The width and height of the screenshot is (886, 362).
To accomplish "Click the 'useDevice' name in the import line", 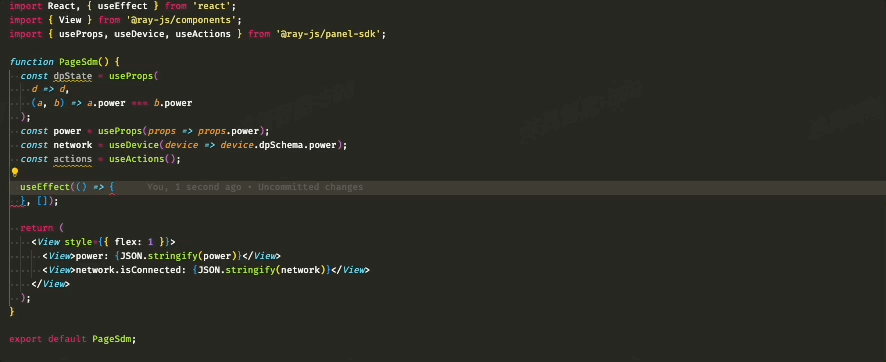I will pos(139,34).
